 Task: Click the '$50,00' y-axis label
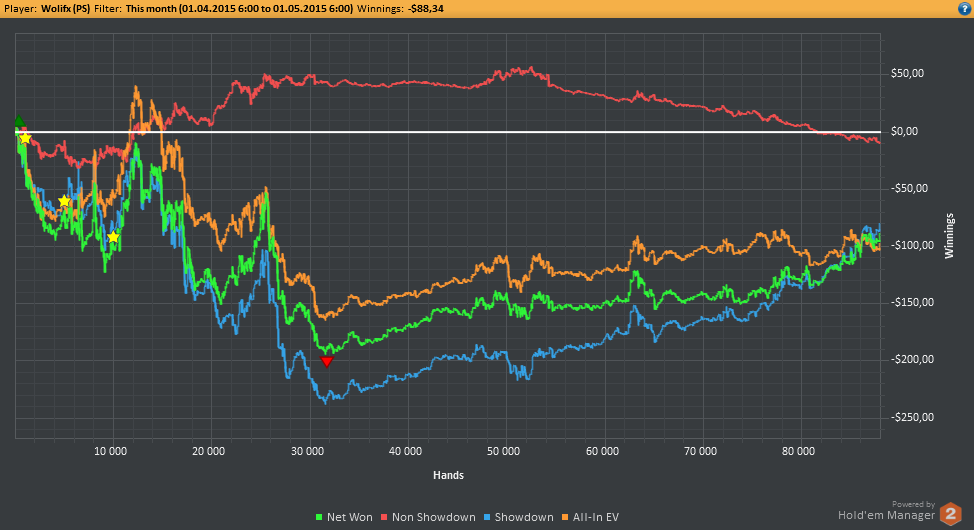click(908, 73)
